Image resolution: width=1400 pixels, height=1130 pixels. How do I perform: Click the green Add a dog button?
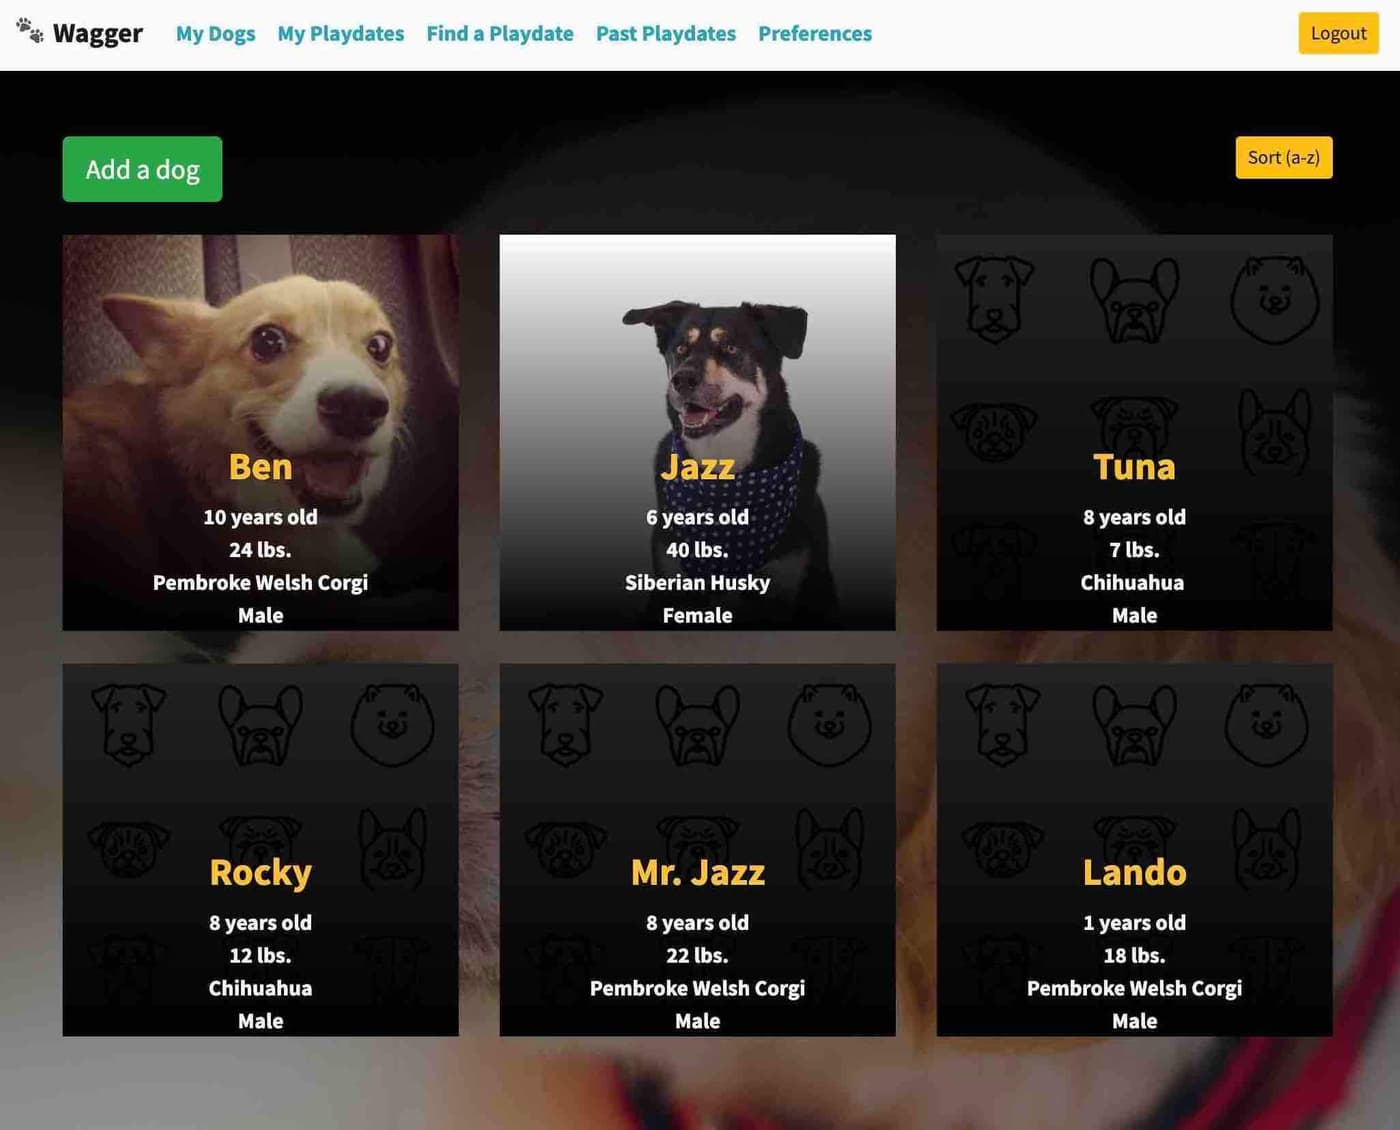142,169
